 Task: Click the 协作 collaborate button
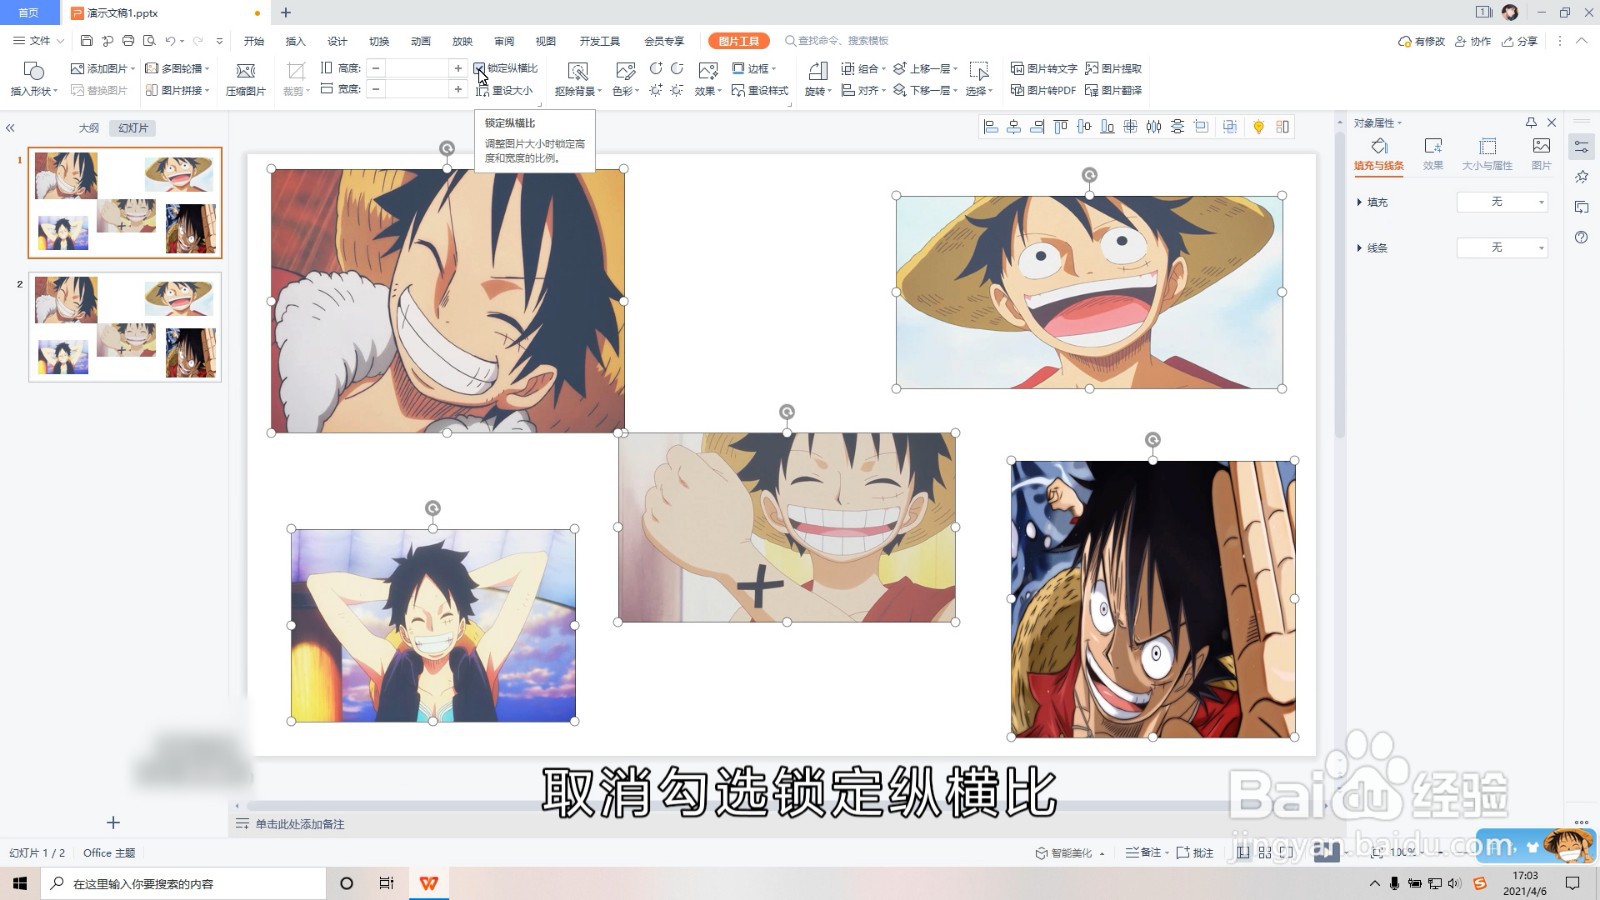1473,41
